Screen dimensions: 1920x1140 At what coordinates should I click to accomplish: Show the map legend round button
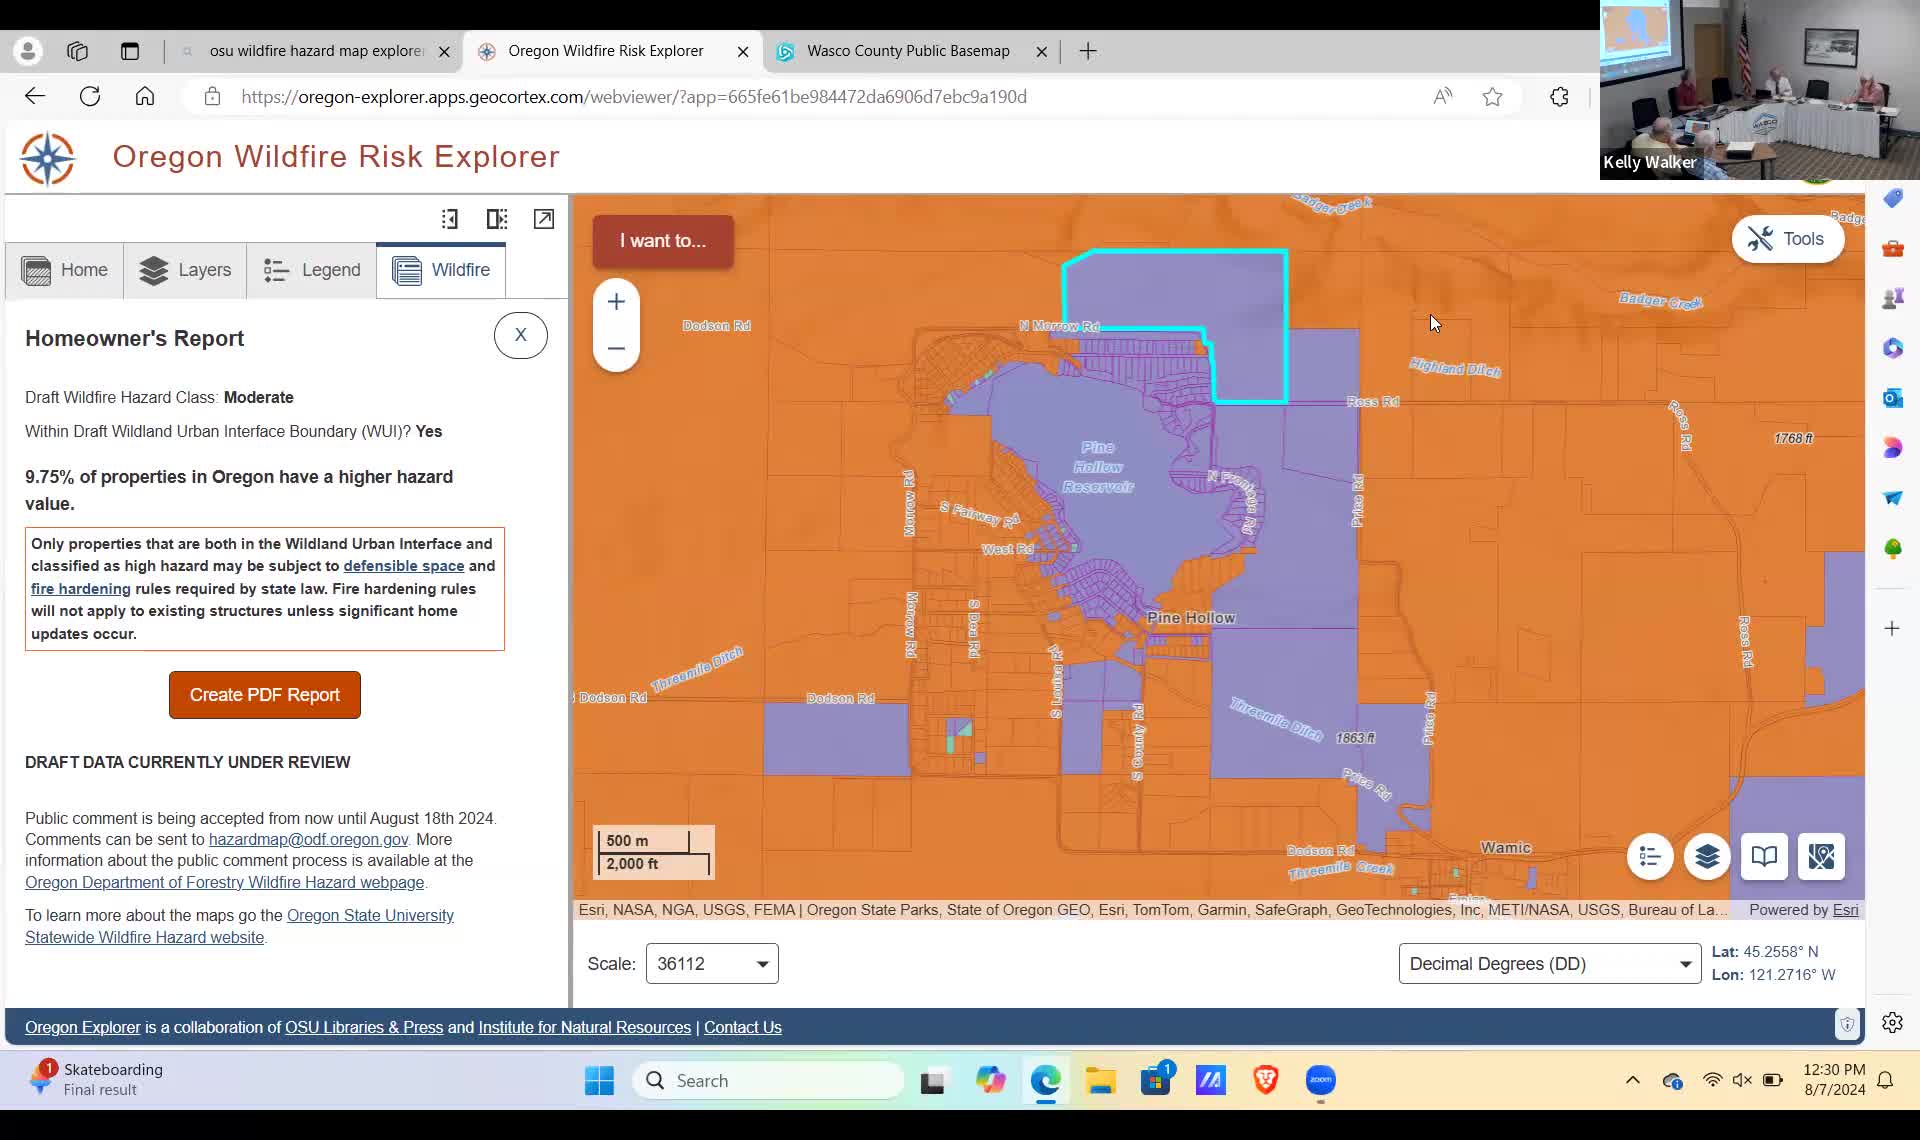coord(1650,856)
